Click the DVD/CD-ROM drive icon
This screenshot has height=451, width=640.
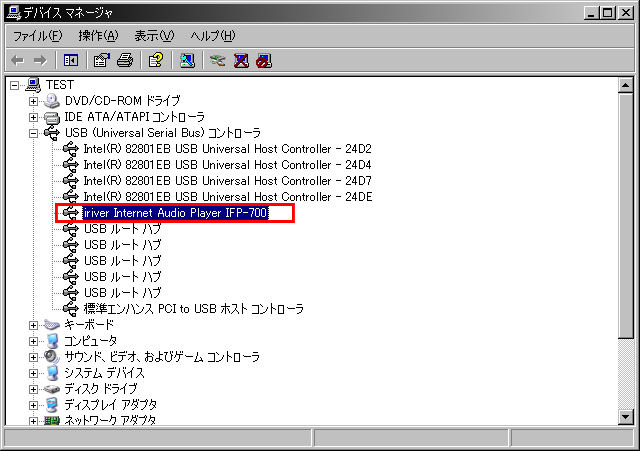click(x=52, y=100)
